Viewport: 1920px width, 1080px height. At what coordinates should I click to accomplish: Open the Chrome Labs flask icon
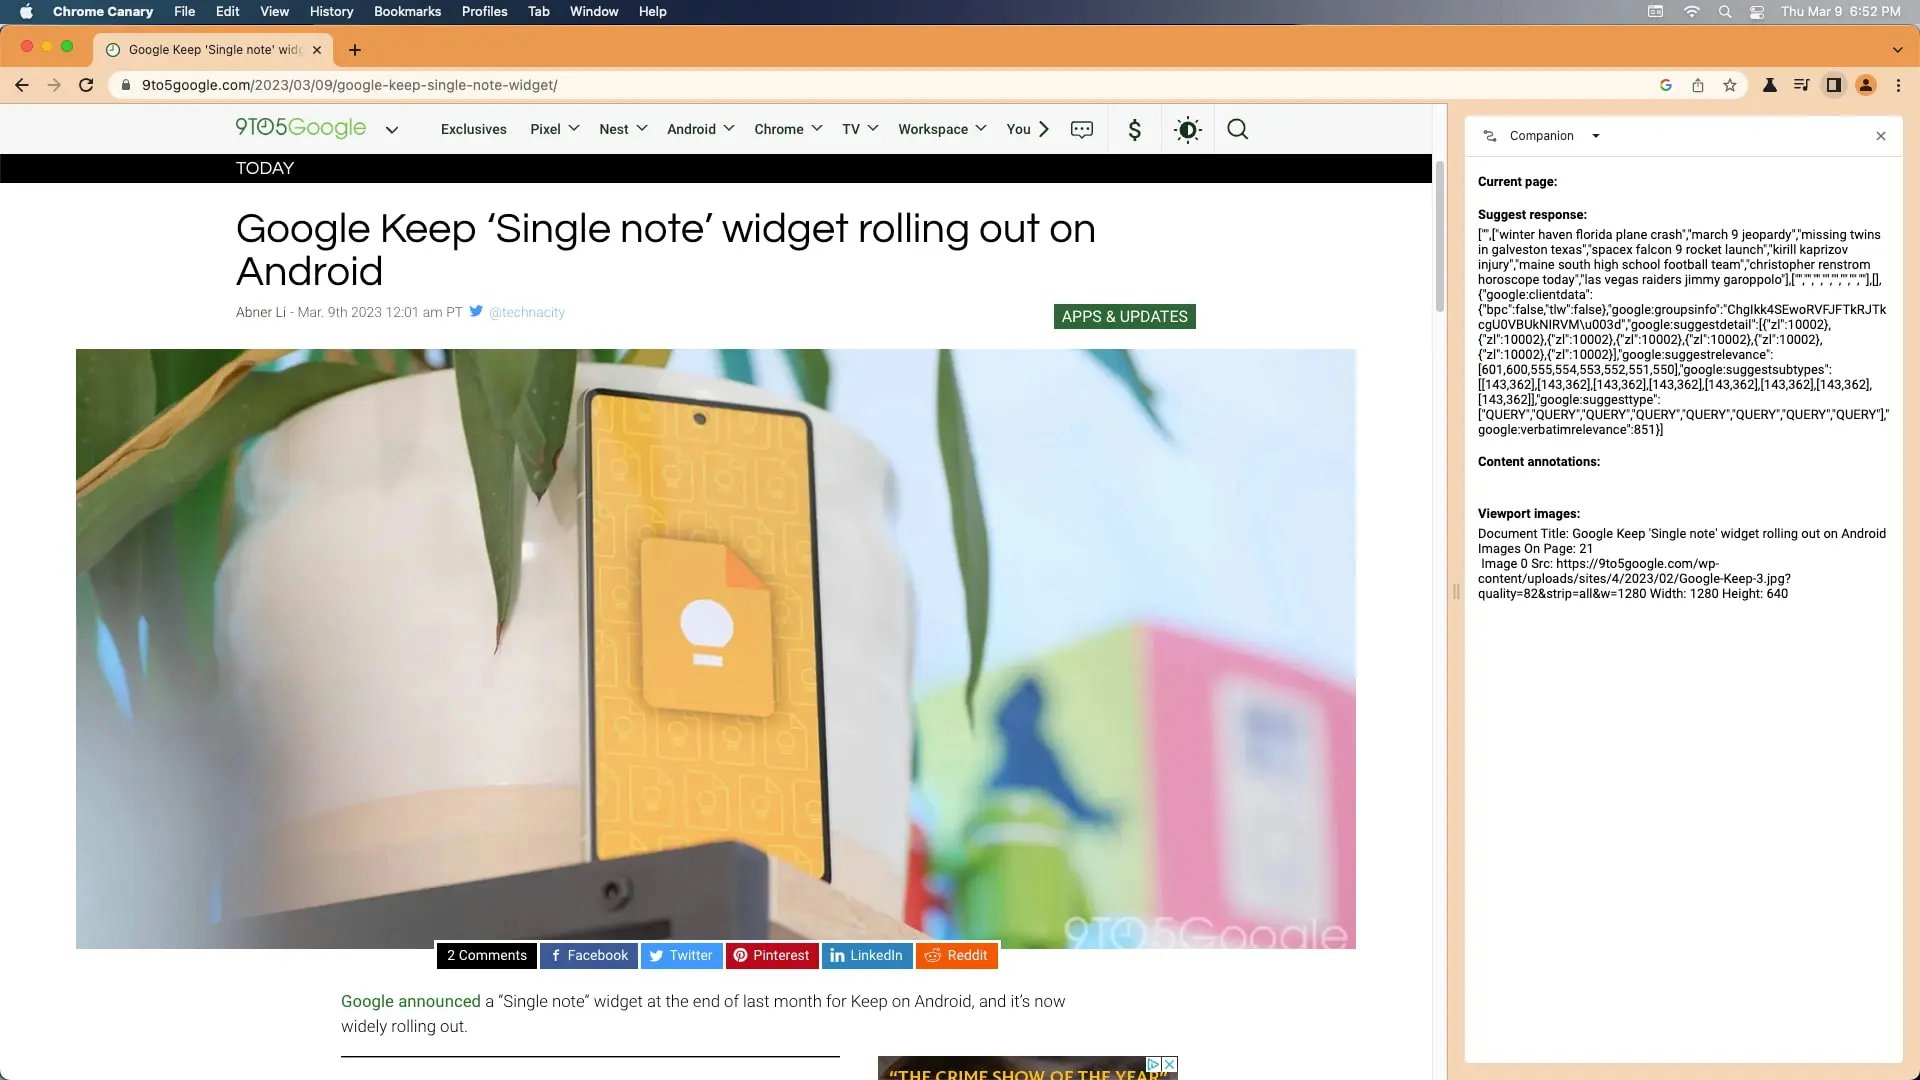pos(1769,85)
